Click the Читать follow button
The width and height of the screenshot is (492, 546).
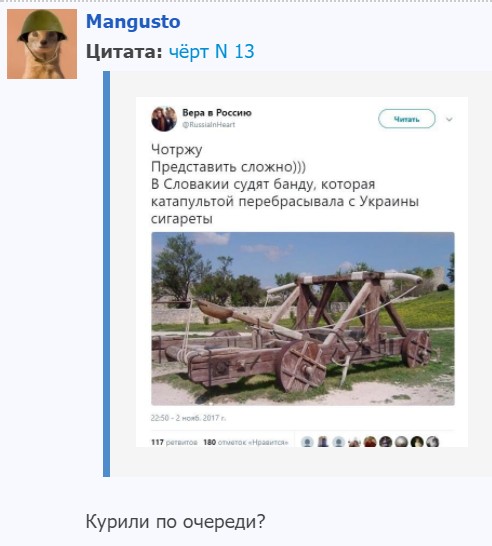407,119
